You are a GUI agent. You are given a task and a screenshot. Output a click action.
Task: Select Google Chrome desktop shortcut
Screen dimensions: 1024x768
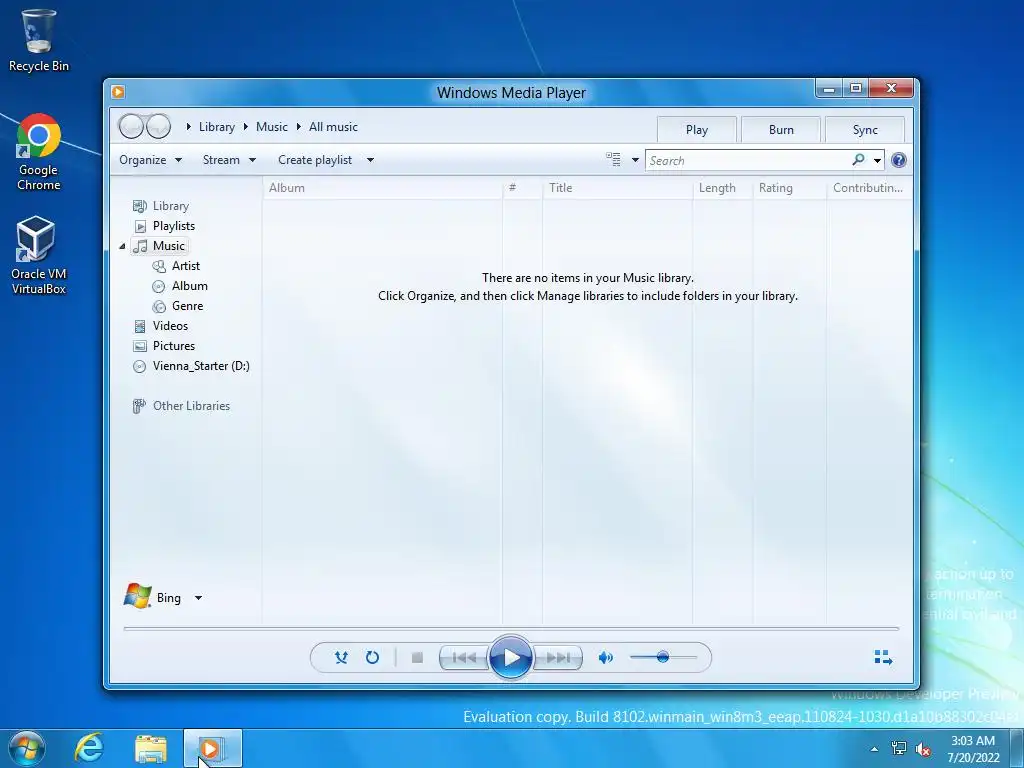pos(39,153)
